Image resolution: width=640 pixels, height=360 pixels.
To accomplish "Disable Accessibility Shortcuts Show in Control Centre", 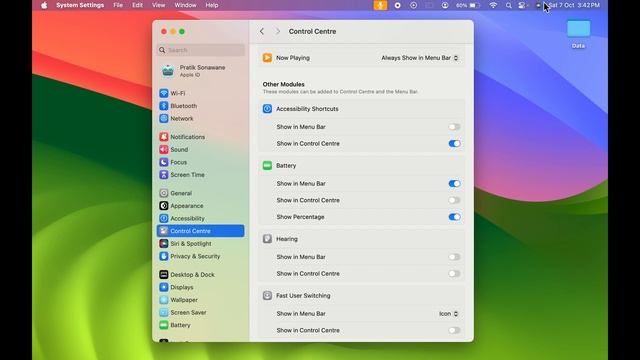I will [454, 144].
